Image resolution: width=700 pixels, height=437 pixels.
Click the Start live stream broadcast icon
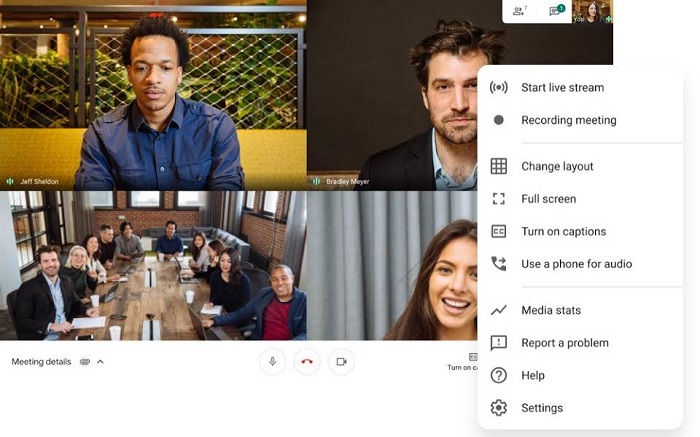point(499,87)
